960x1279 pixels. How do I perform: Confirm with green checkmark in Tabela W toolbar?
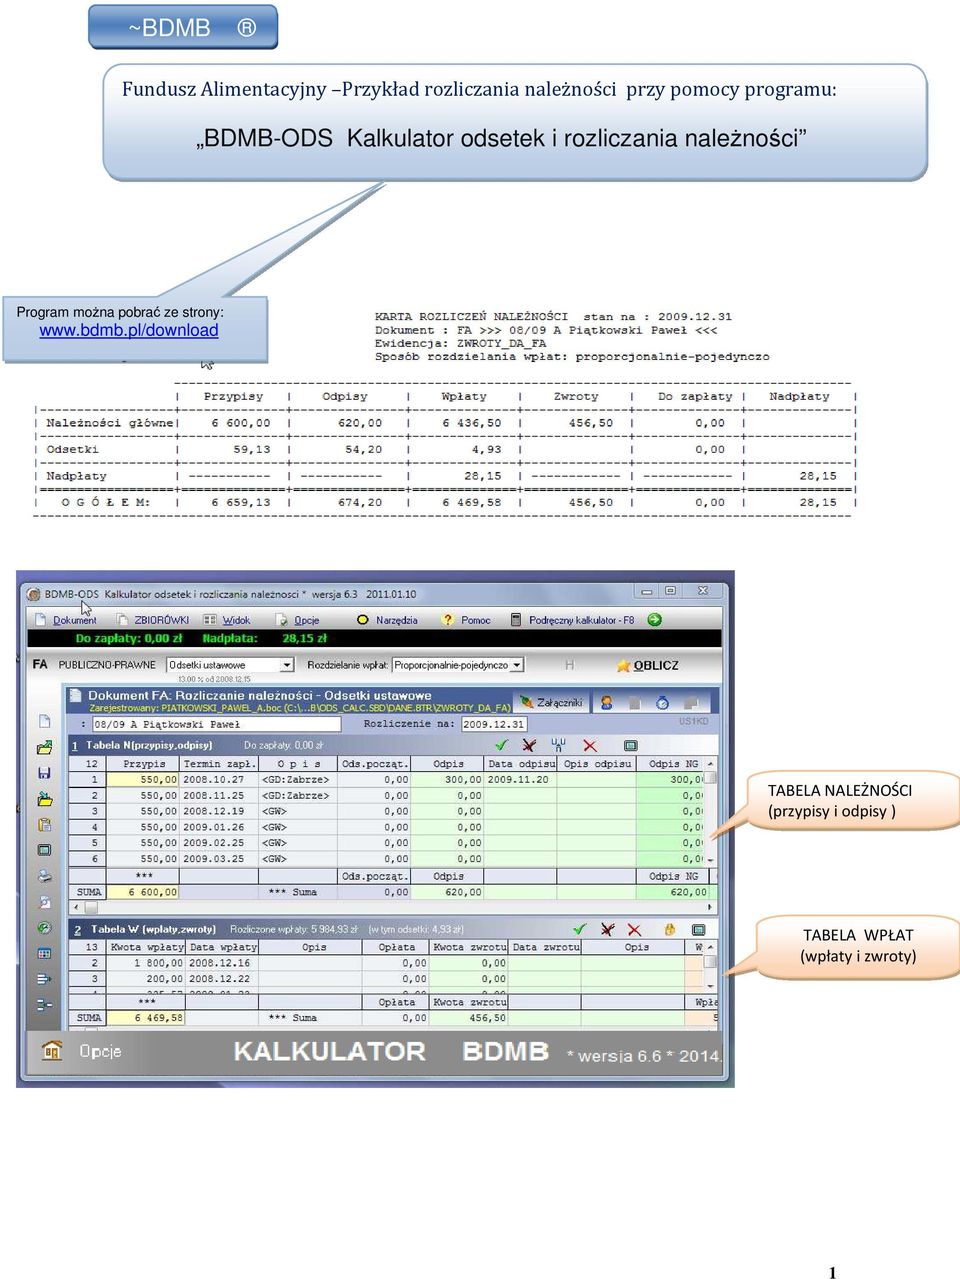(x=579, y=929)
